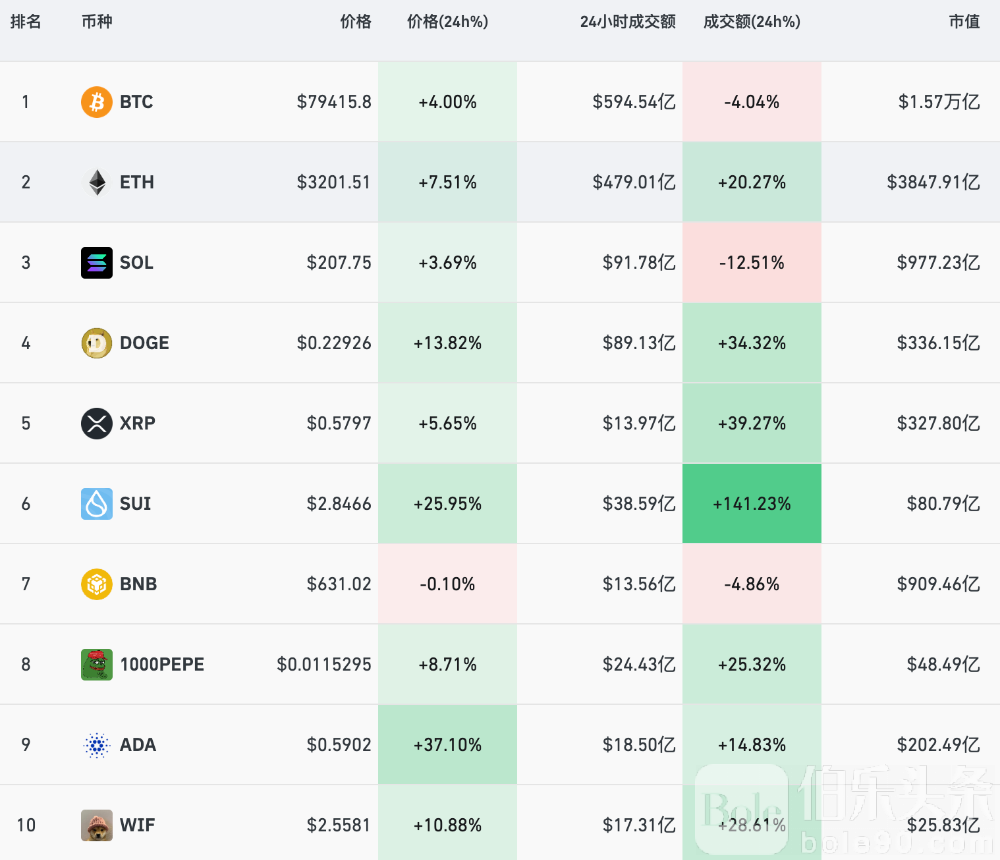Viewport: 1000px width, 860px height.
Task: Click the BNB coin icon
Action: coord(97,584)
